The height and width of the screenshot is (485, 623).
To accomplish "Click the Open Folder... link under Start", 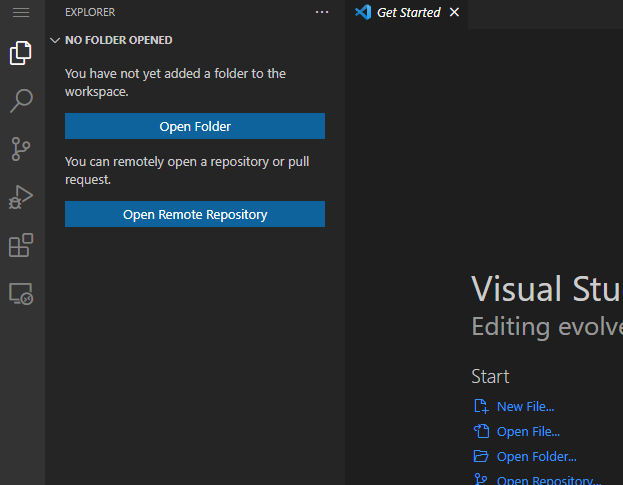I will point(536,456).
